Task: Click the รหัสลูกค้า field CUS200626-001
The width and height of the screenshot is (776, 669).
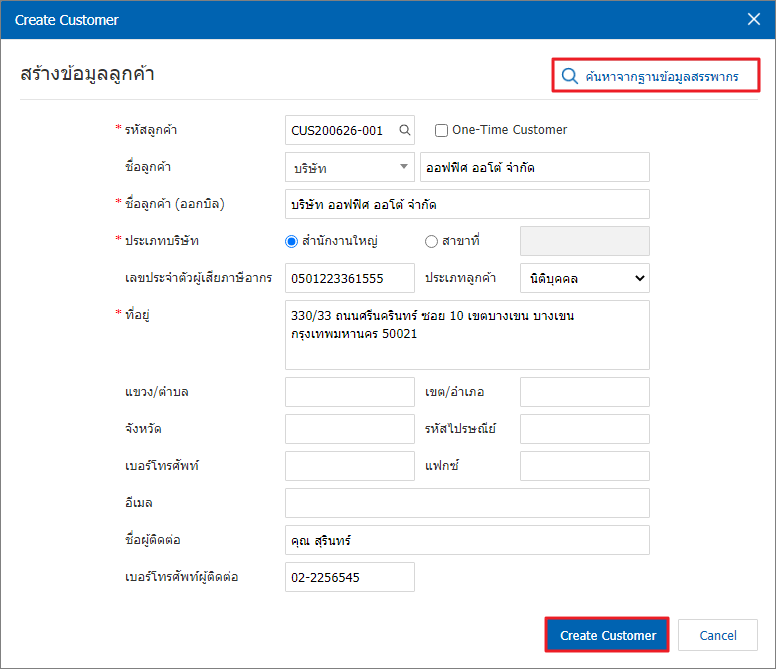Action: (x=349, y=130)
